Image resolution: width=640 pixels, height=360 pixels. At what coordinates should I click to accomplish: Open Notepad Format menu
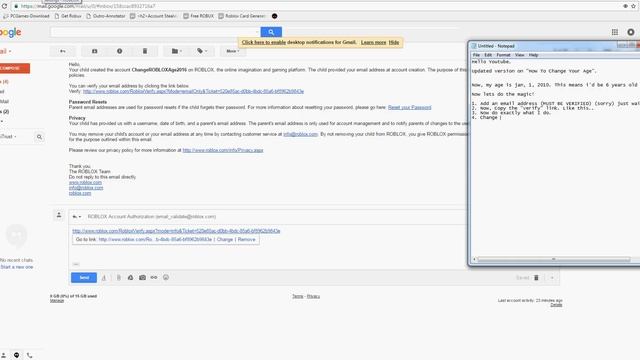click(503, 55)
